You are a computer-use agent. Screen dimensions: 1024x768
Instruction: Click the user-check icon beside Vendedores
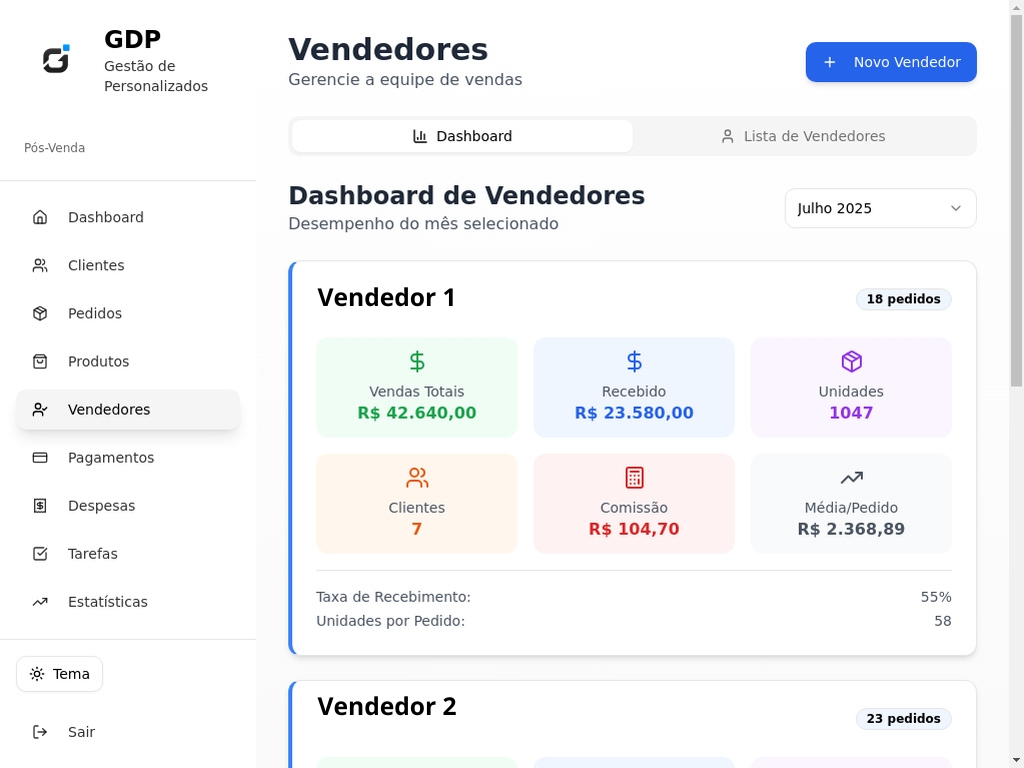40,409
